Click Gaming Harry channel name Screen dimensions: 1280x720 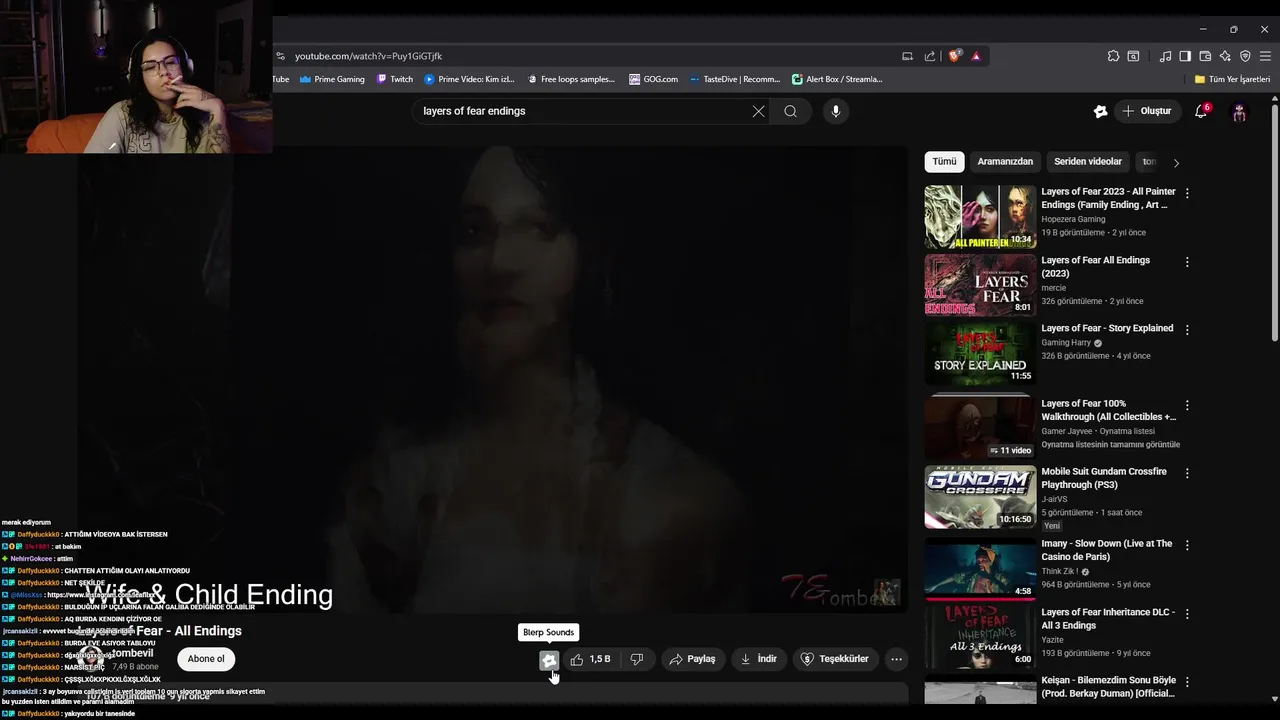1066,343
